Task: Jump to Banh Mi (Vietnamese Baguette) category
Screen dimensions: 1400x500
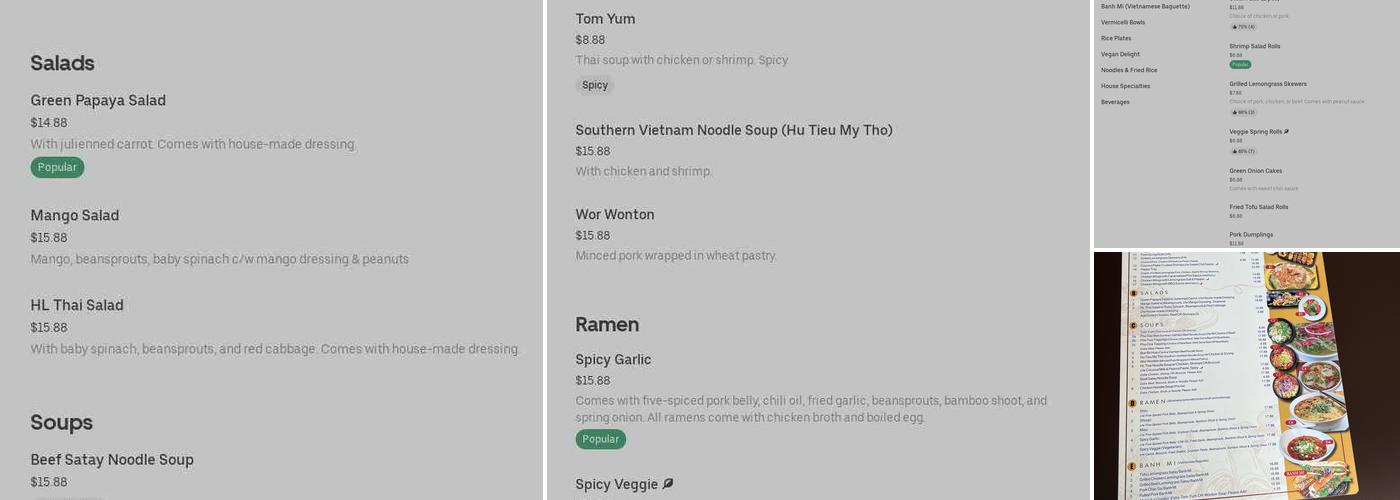Action: (x=1145, y=6)
